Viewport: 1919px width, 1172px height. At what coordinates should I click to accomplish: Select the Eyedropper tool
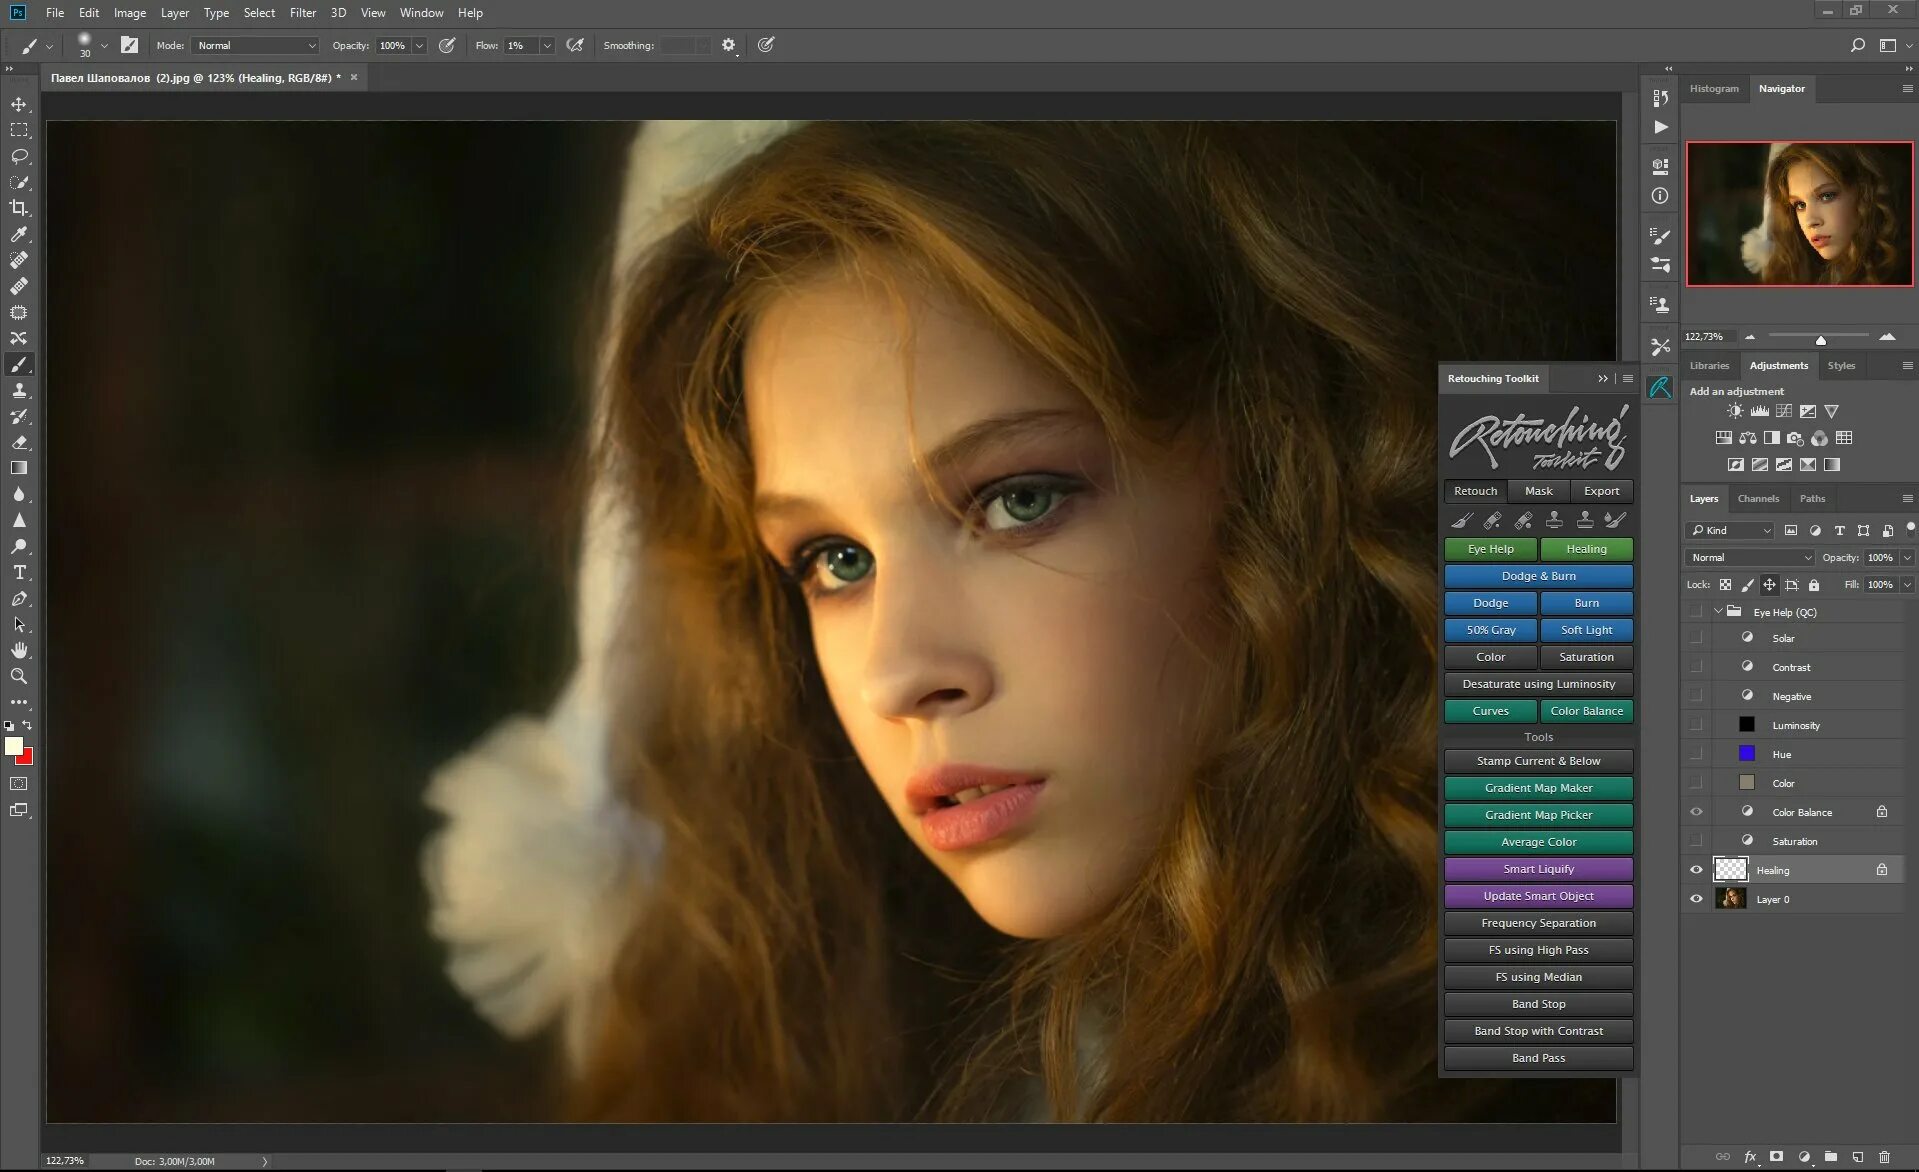(x=19, y=234)
